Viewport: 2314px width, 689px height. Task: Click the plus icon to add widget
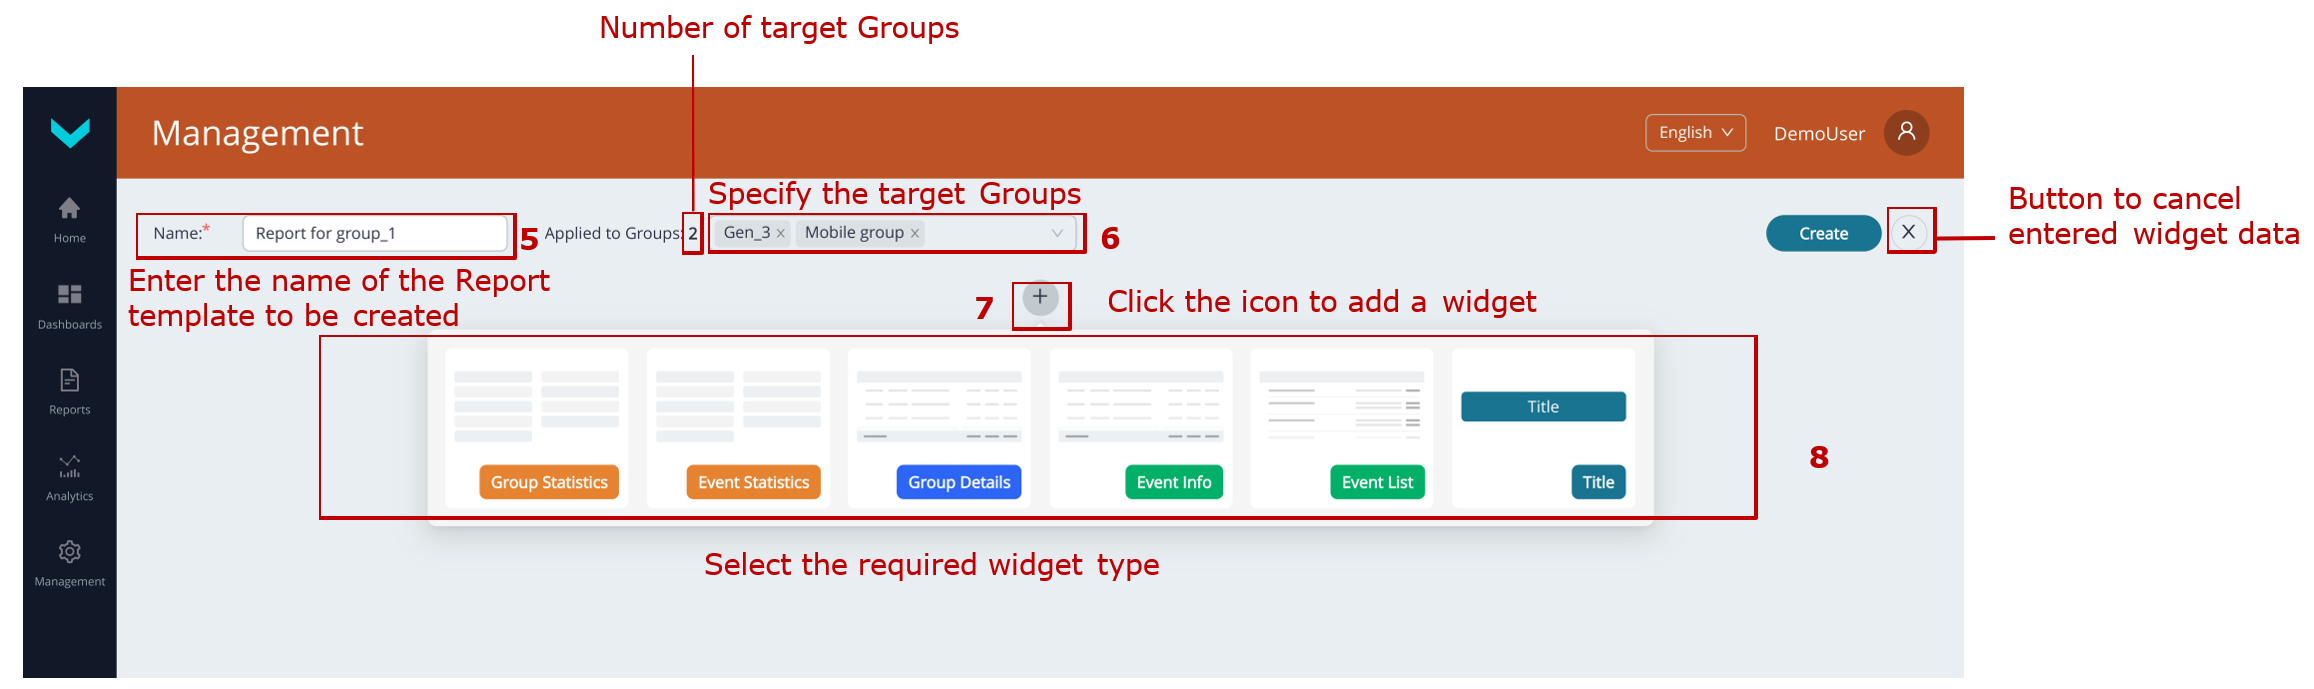(1040, 297)
